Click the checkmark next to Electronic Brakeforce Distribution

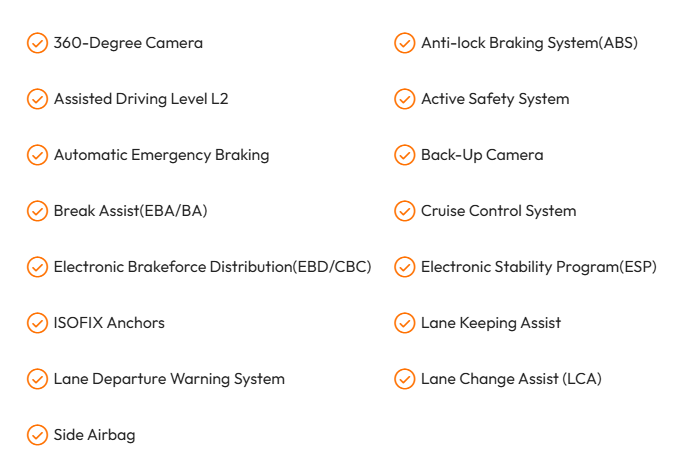click(x=37, y=267)
